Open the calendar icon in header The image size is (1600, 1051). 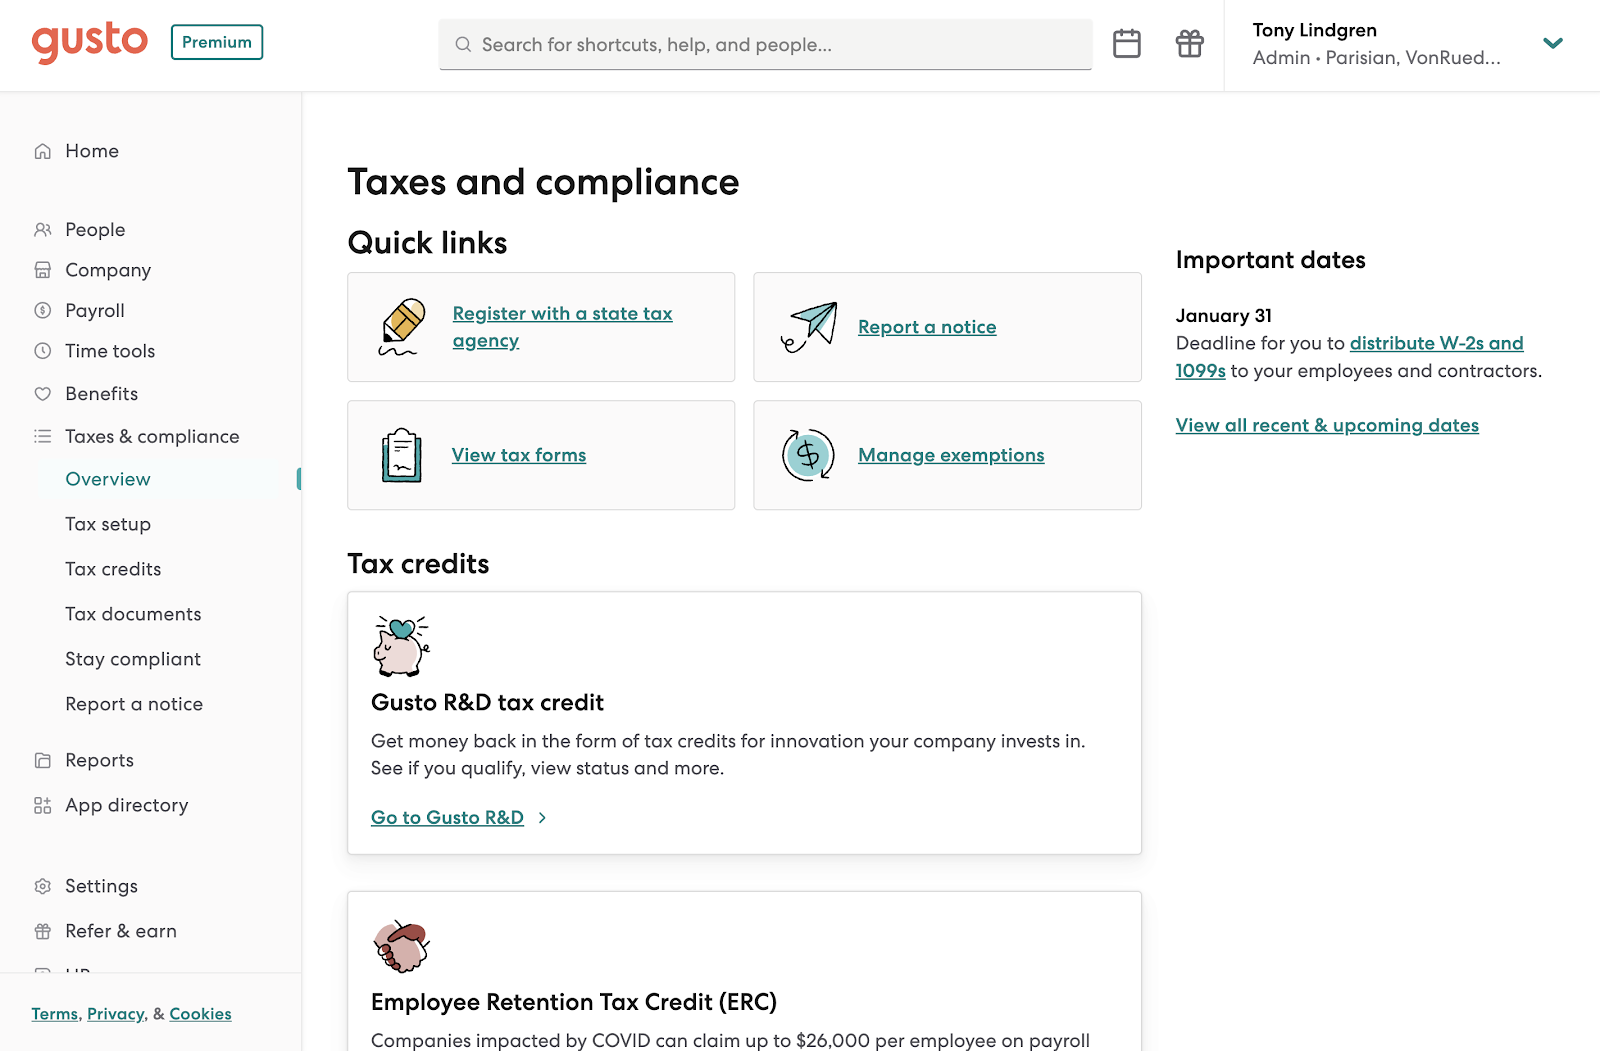point(1127,43)
